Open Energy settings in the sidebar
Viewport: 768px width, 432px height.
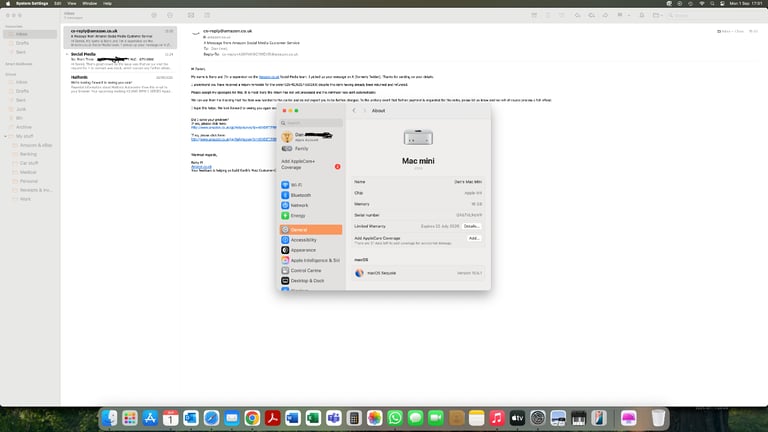pos(311,216)
